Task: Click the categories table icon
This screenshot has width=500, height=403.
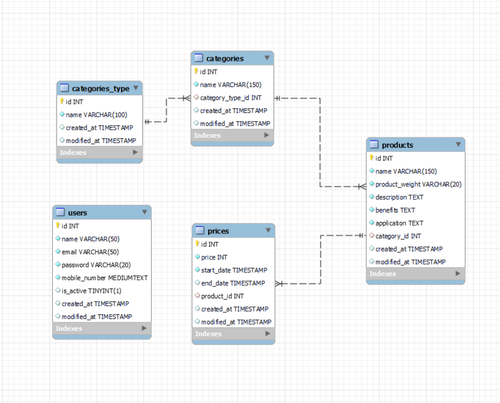Action: [199, 58]
